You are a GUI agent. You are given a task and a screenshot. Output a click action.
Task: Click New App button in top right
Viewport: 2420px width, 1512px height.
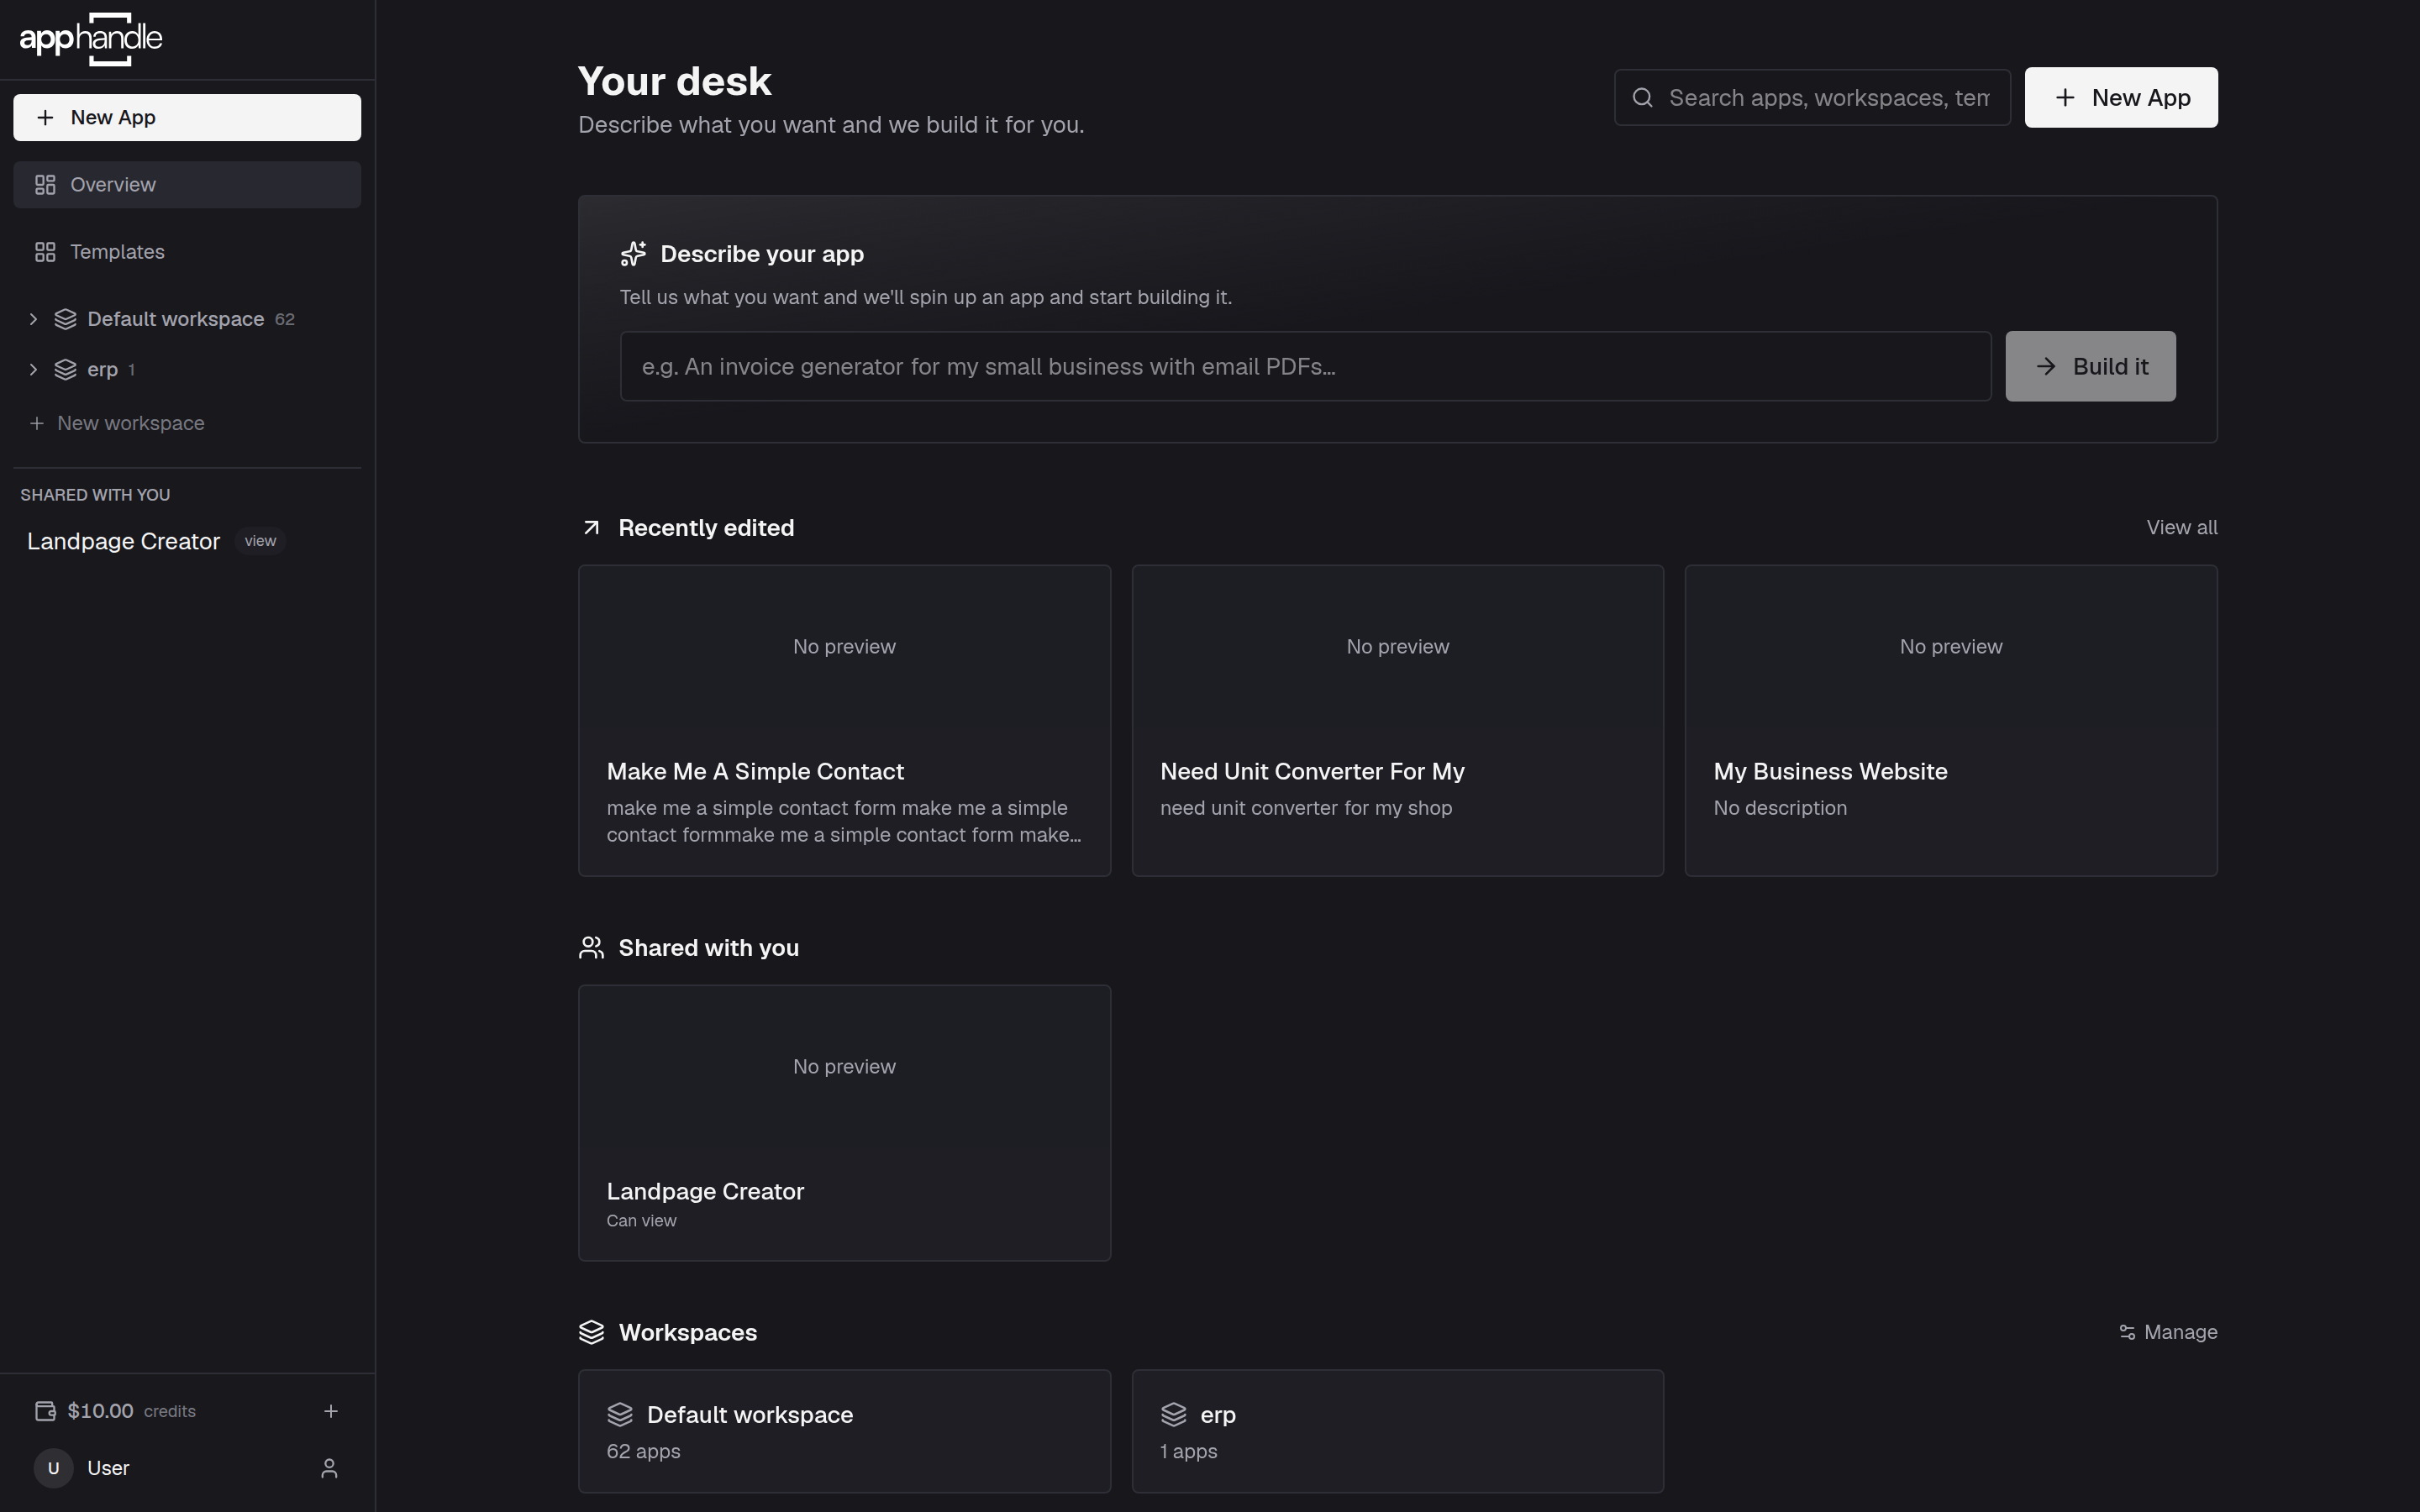[2121, 97]
